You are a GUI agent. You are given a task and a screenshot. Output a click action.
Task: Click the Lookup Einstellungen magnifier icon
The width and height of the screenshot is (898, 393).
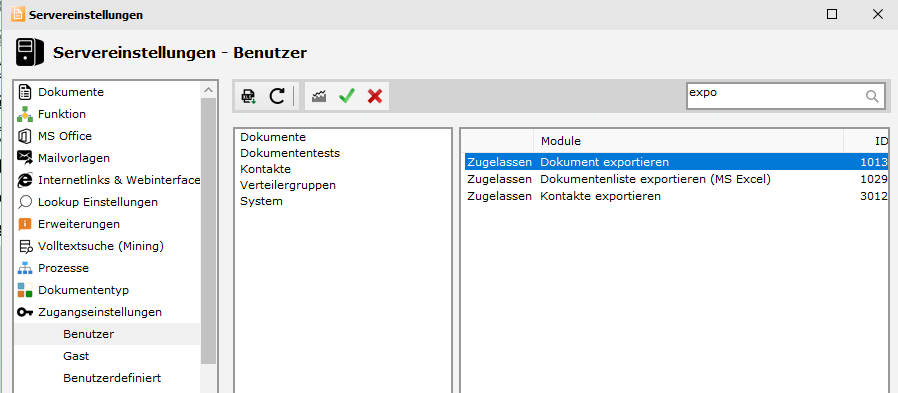click(25, 202)
